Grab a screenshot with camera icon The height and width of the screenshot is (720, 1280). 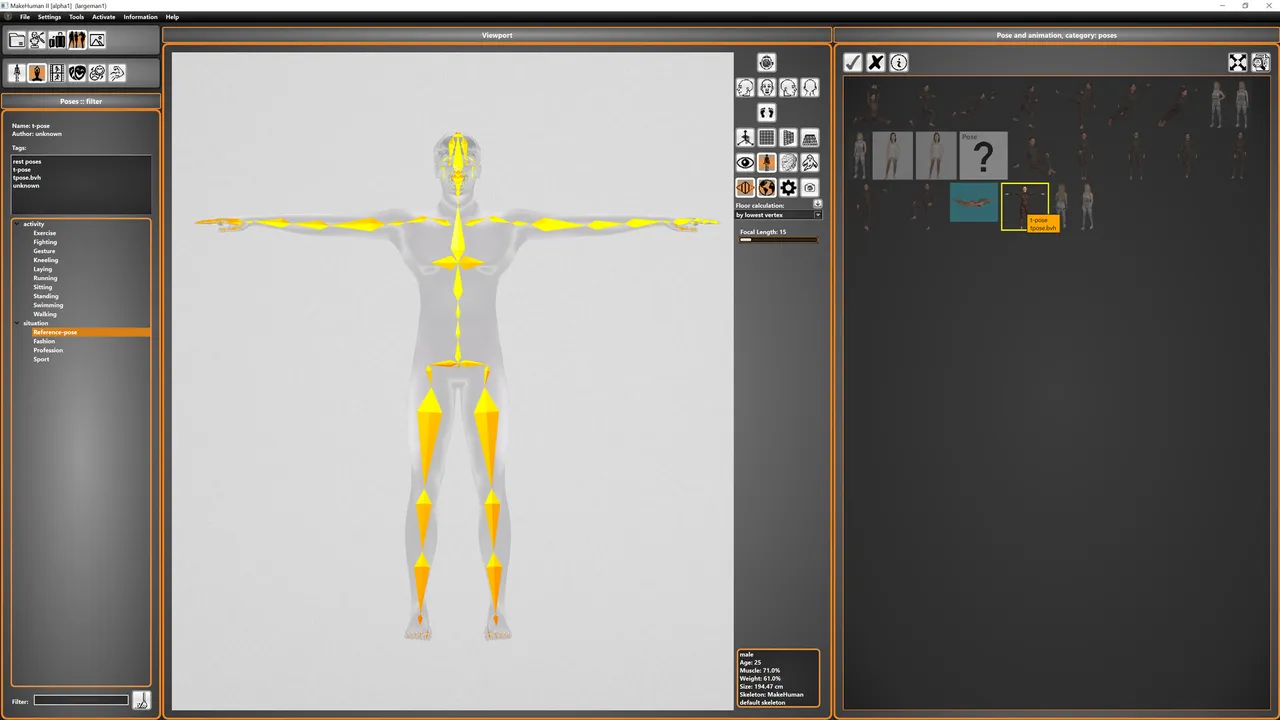810,187
